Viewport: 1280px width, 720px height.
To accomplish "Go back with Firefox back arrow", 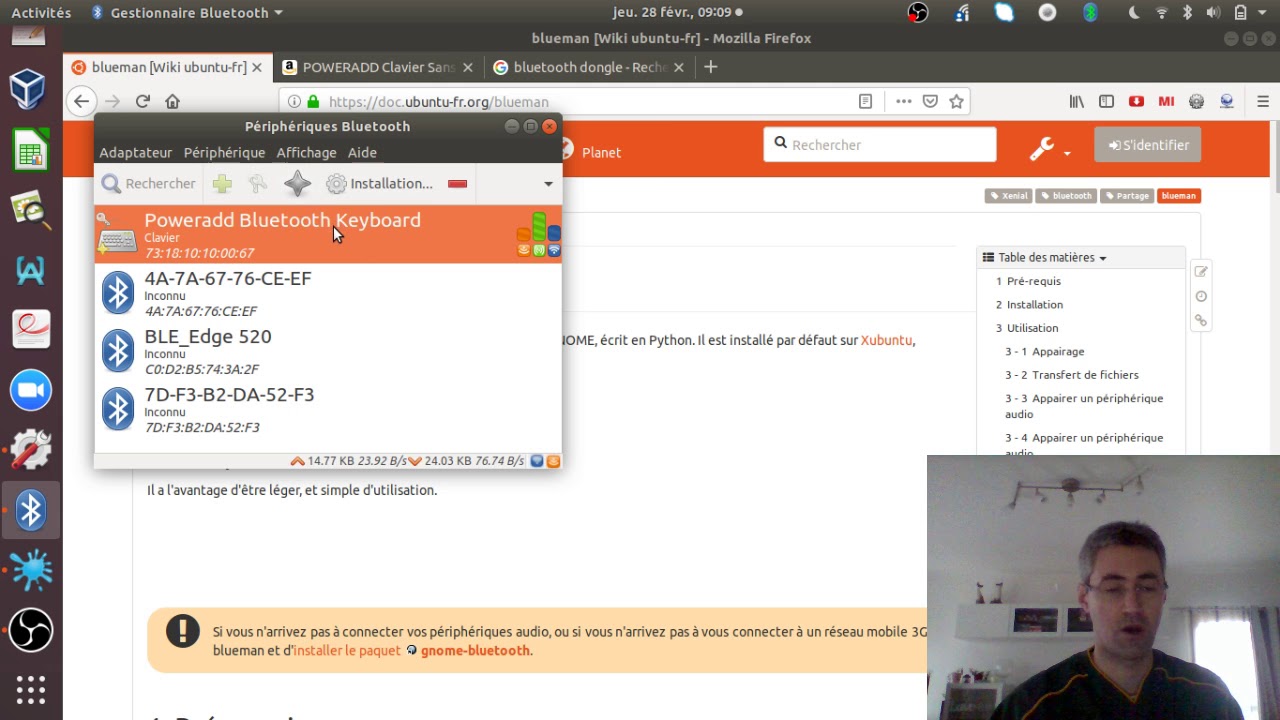I will 82,101.
